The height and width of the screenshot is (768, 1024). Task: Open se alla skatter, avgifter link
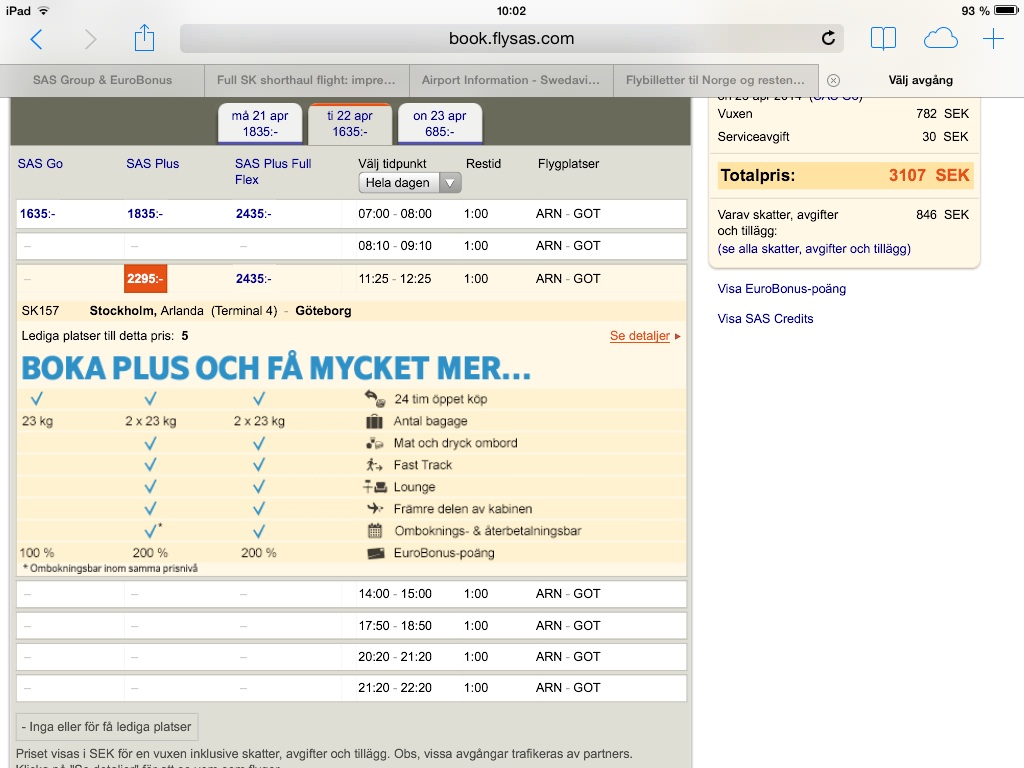pyautogui.click(x=814, y=249)
